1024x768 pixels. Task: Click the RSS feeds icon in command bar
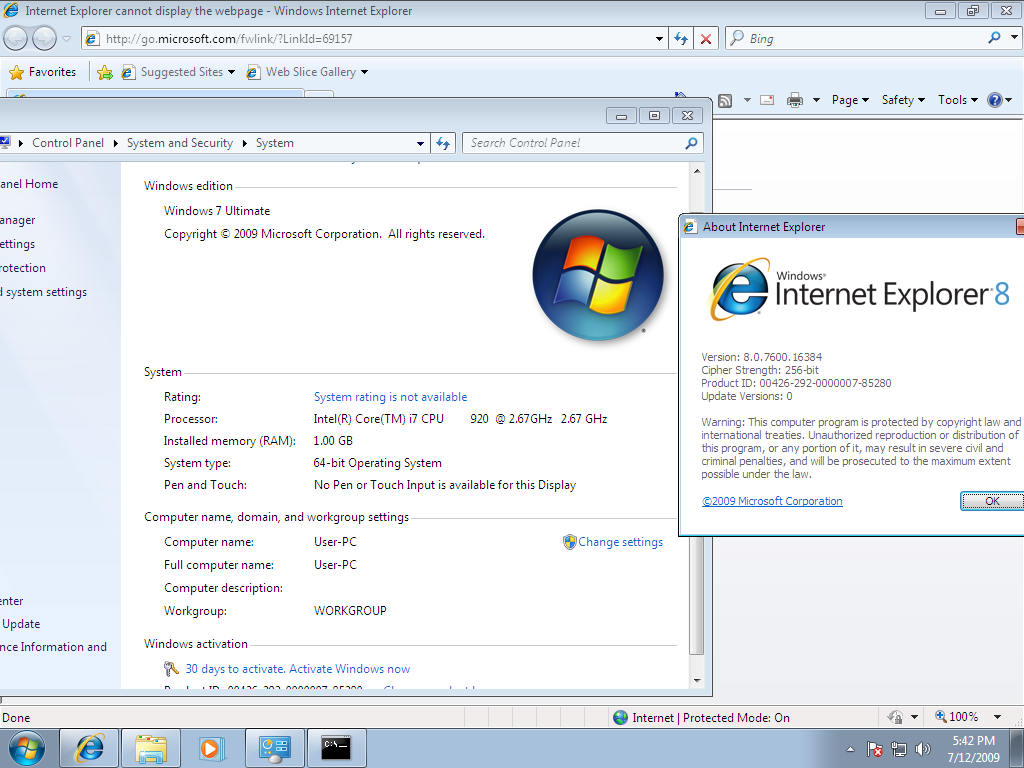click(x=725, y=100)
